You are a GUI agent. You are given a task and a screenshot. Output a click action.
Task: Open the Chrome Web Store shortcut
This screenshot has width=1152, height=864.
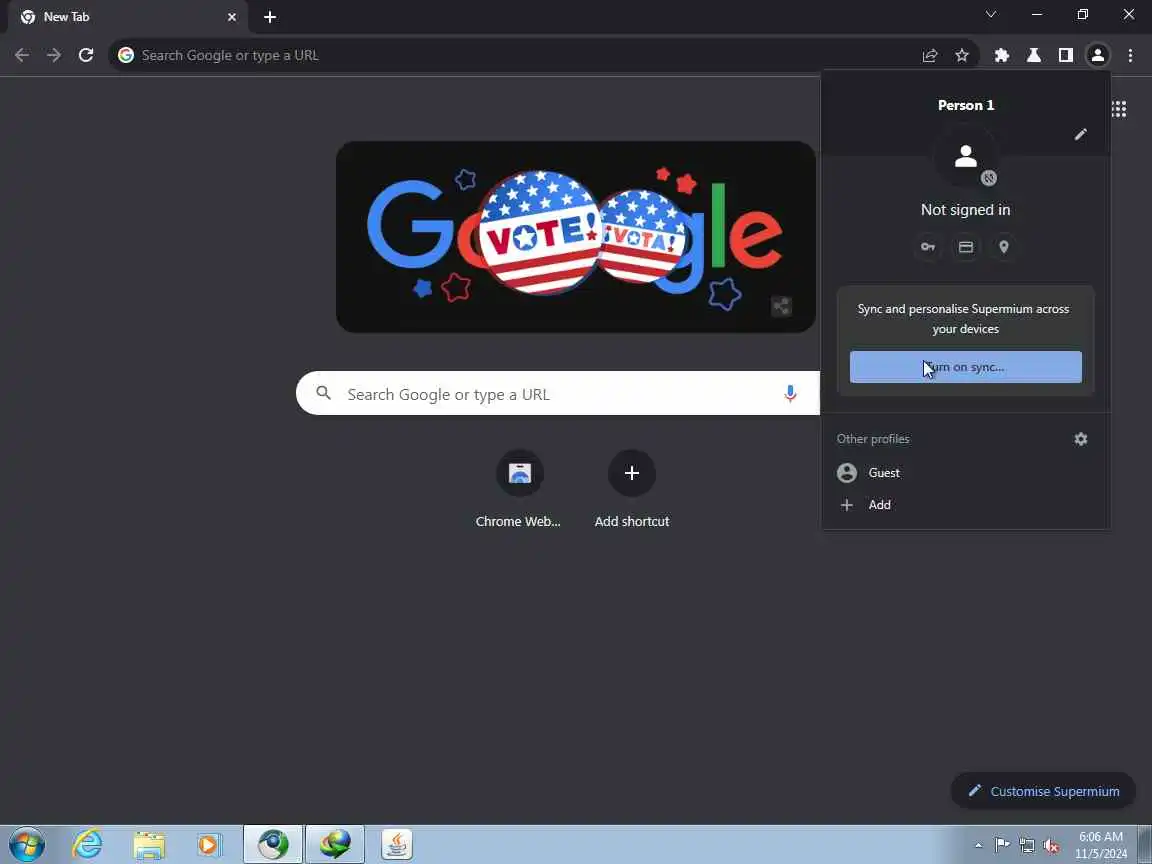pyautogui.click(x=519, y=489)
